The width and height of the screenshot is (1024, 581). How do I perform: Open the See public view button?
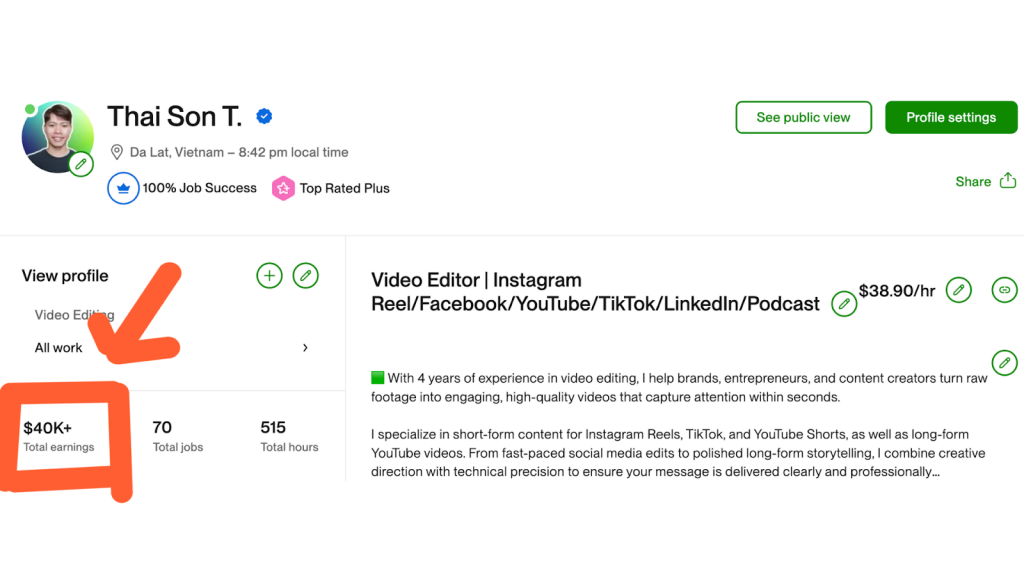tap(803, 117)
